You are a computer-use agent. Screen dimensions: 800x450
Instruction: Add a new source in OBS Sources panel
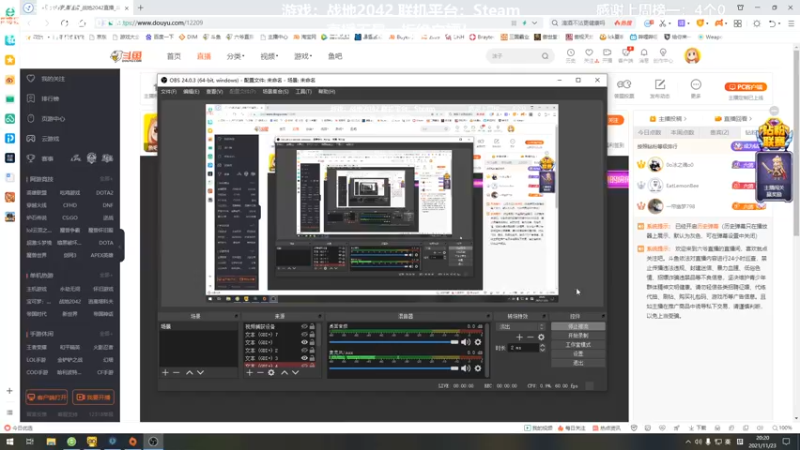(x=249, y=373)
